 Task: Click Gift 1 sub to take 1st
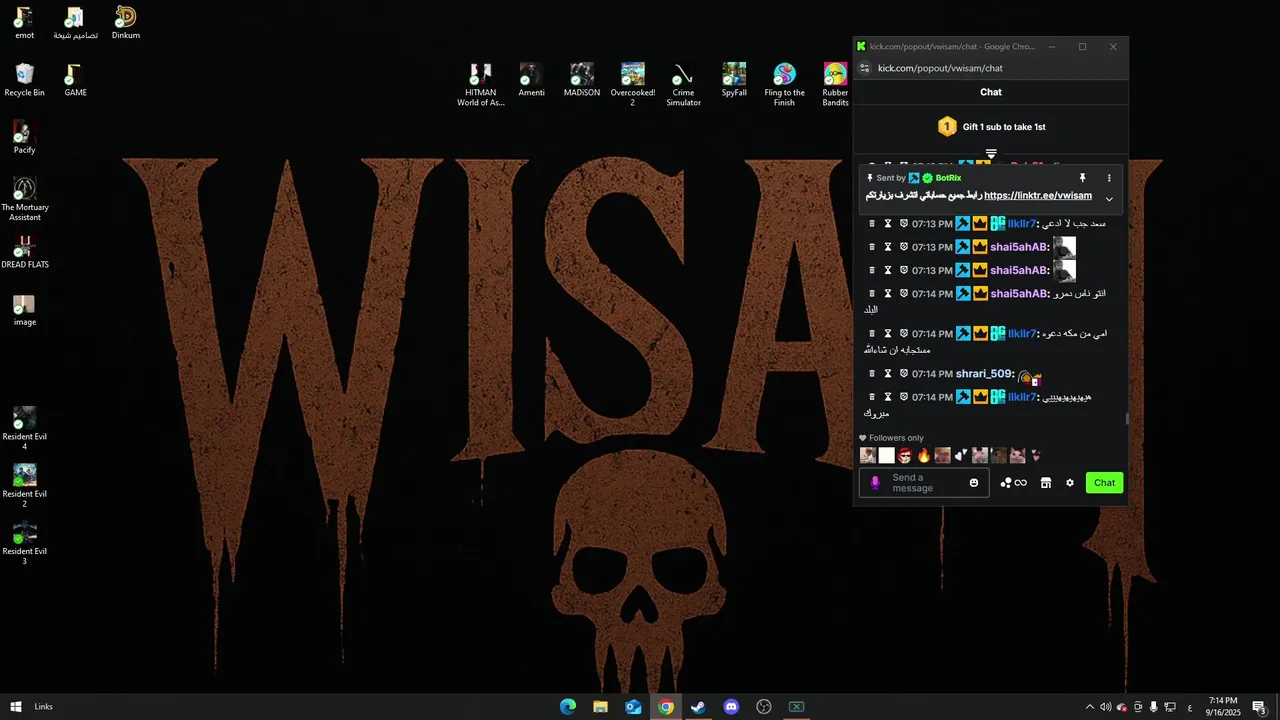click(x=1004, y=127)
